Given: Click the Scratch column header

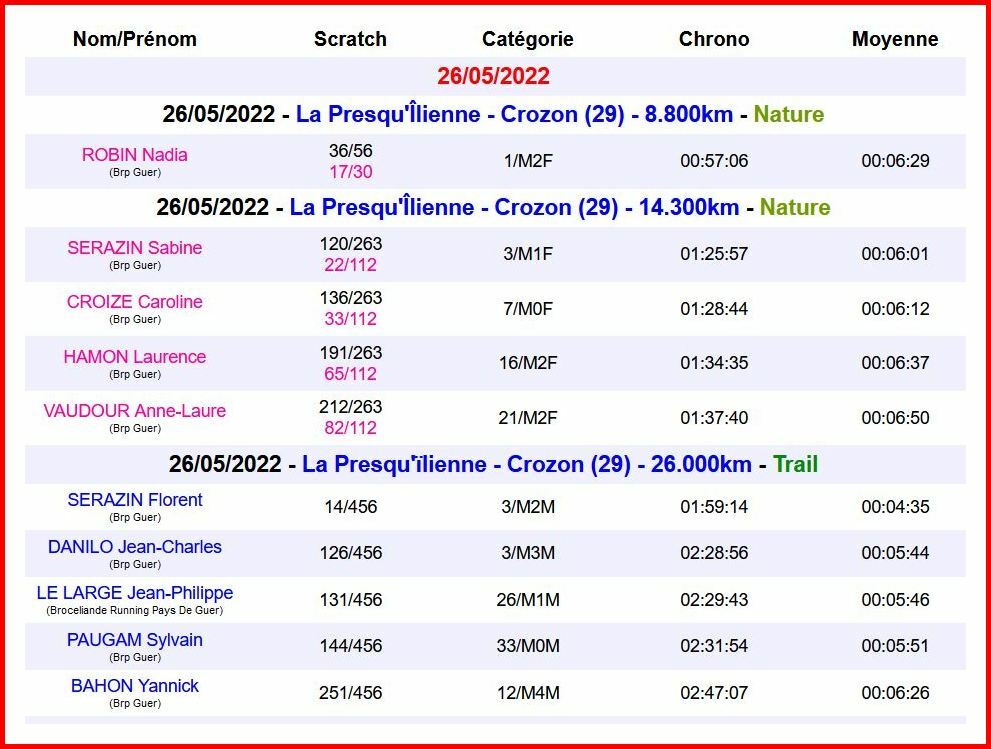Looking at the screenshot, I should [x=350, y=39].
